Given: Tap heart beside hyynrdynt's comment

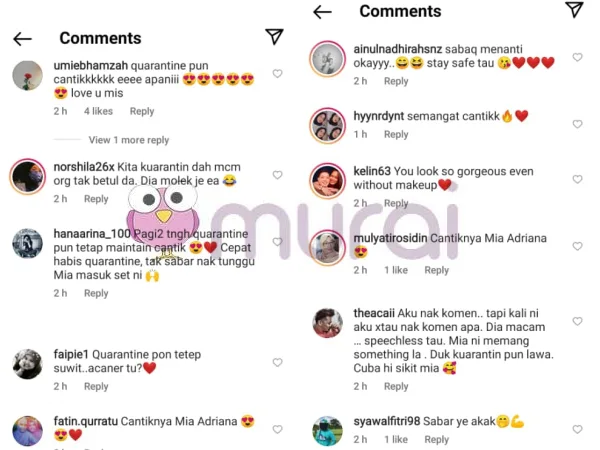Looking at the screenshot, I should click(x=577, y=124).
